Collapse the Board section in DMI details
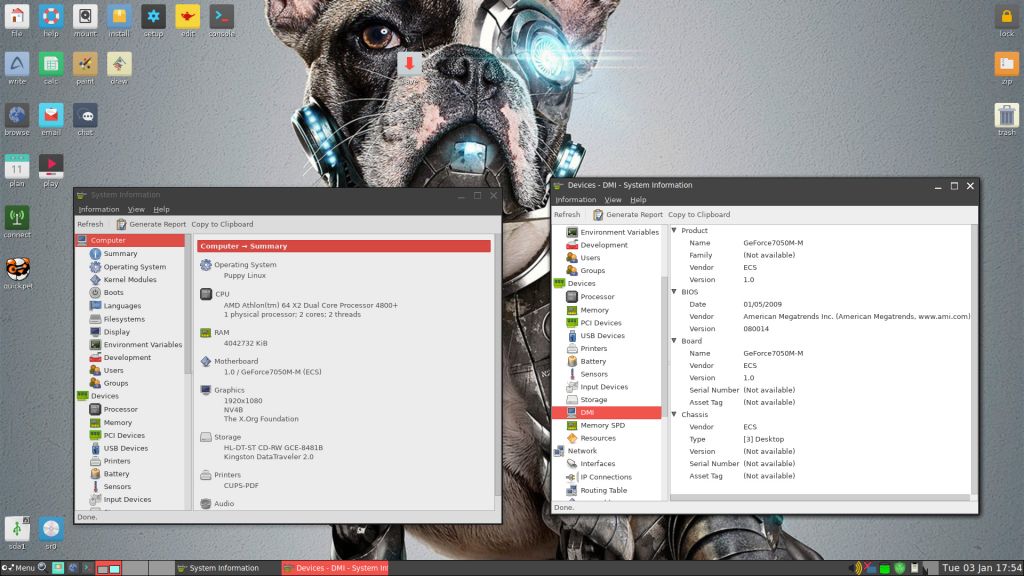Image resolution: width=1024 pixels, height=576 pixels. tap(675, 341)
